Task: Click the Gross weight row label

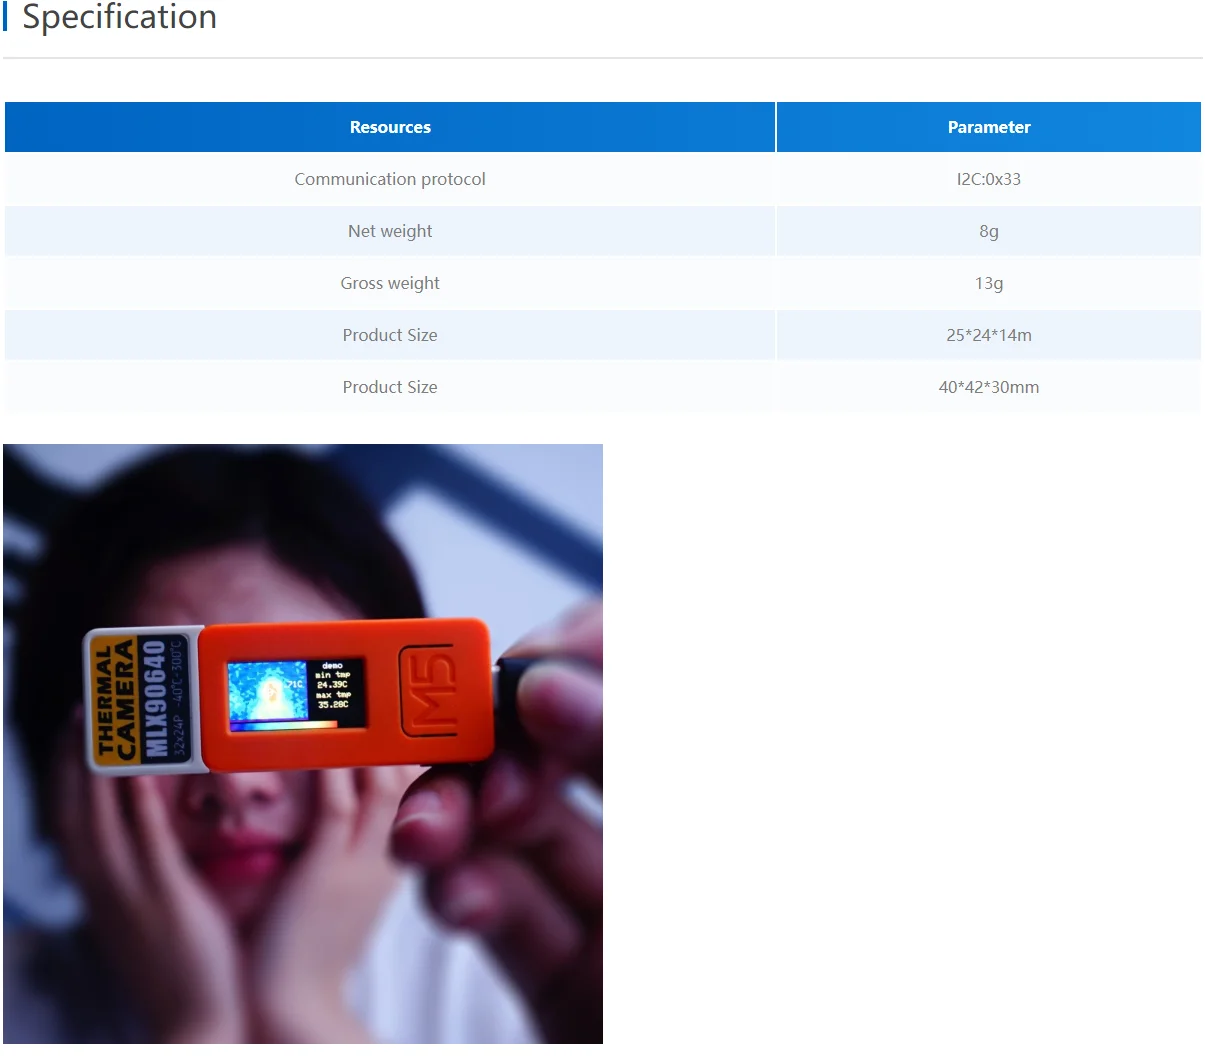Action: coord(390,283)
